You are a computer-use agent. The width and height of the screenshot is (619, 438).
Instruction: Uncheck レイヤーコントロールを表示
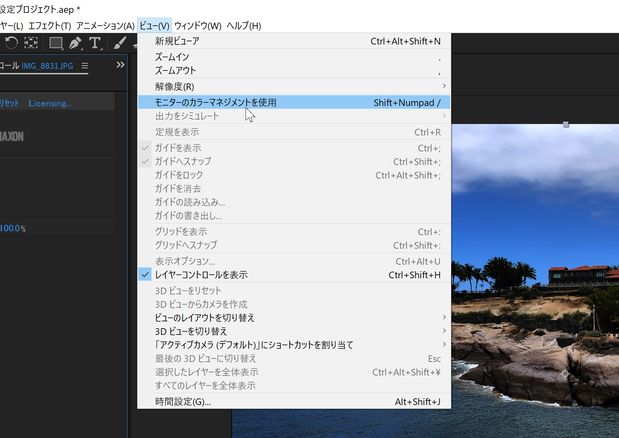(x=294, y=275)
